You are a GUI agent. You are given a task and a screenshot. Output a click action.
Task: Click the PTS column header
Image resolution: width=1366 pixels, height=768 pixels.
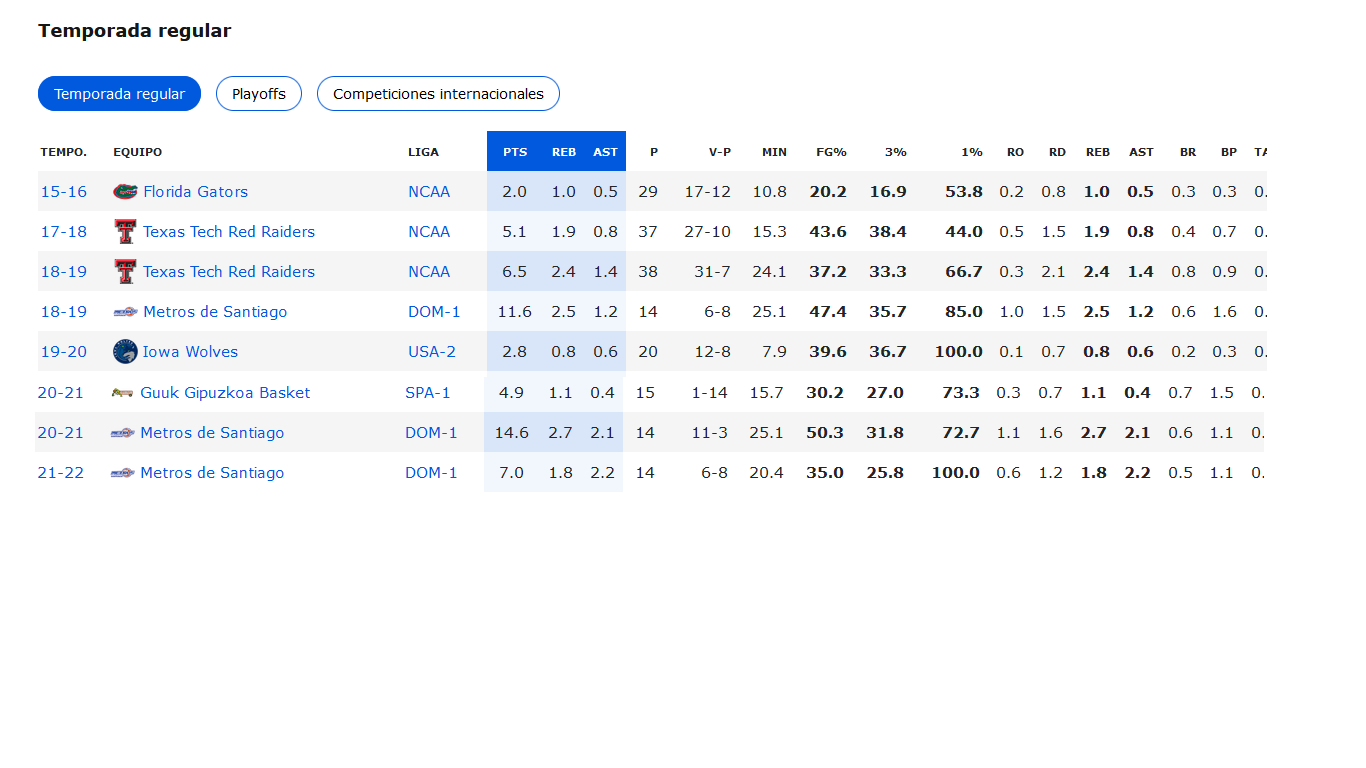[515, 152]
